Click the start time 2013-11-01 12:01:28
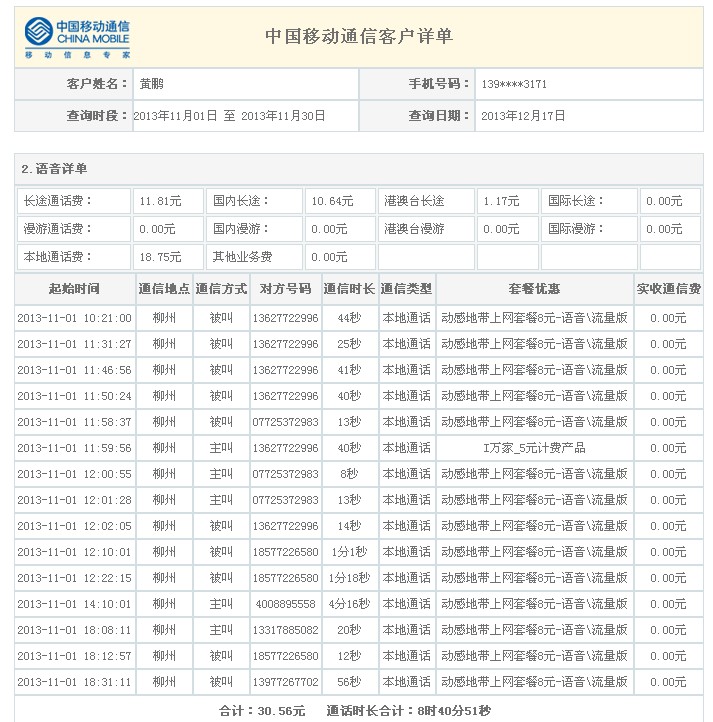Image resolution: width=713 pixels, height=722 pixels. 74,500
